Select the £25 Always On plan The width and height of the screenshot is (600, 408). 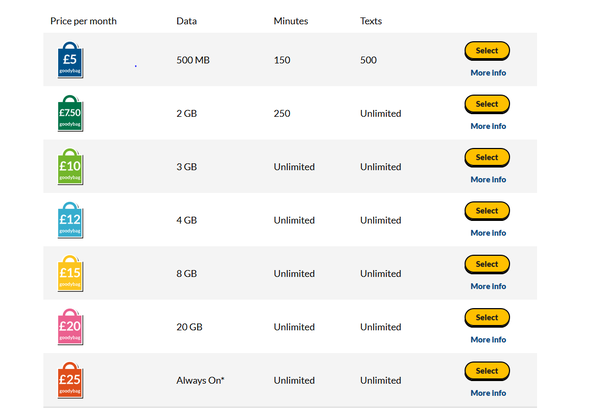coord(487,371)
